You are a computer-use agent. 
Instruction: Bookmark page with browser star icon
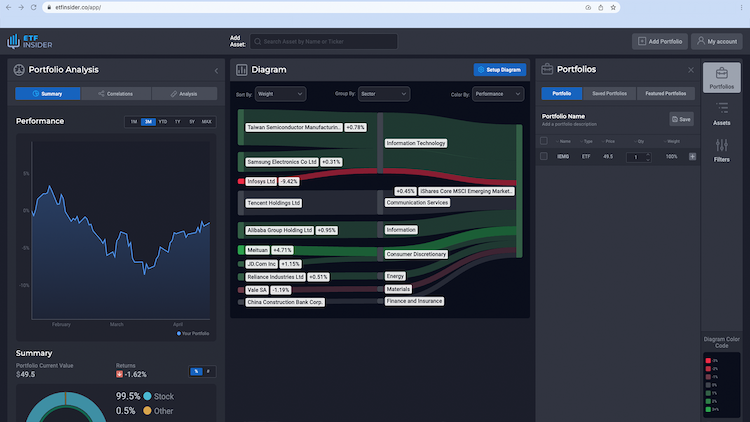coord(613,8)
